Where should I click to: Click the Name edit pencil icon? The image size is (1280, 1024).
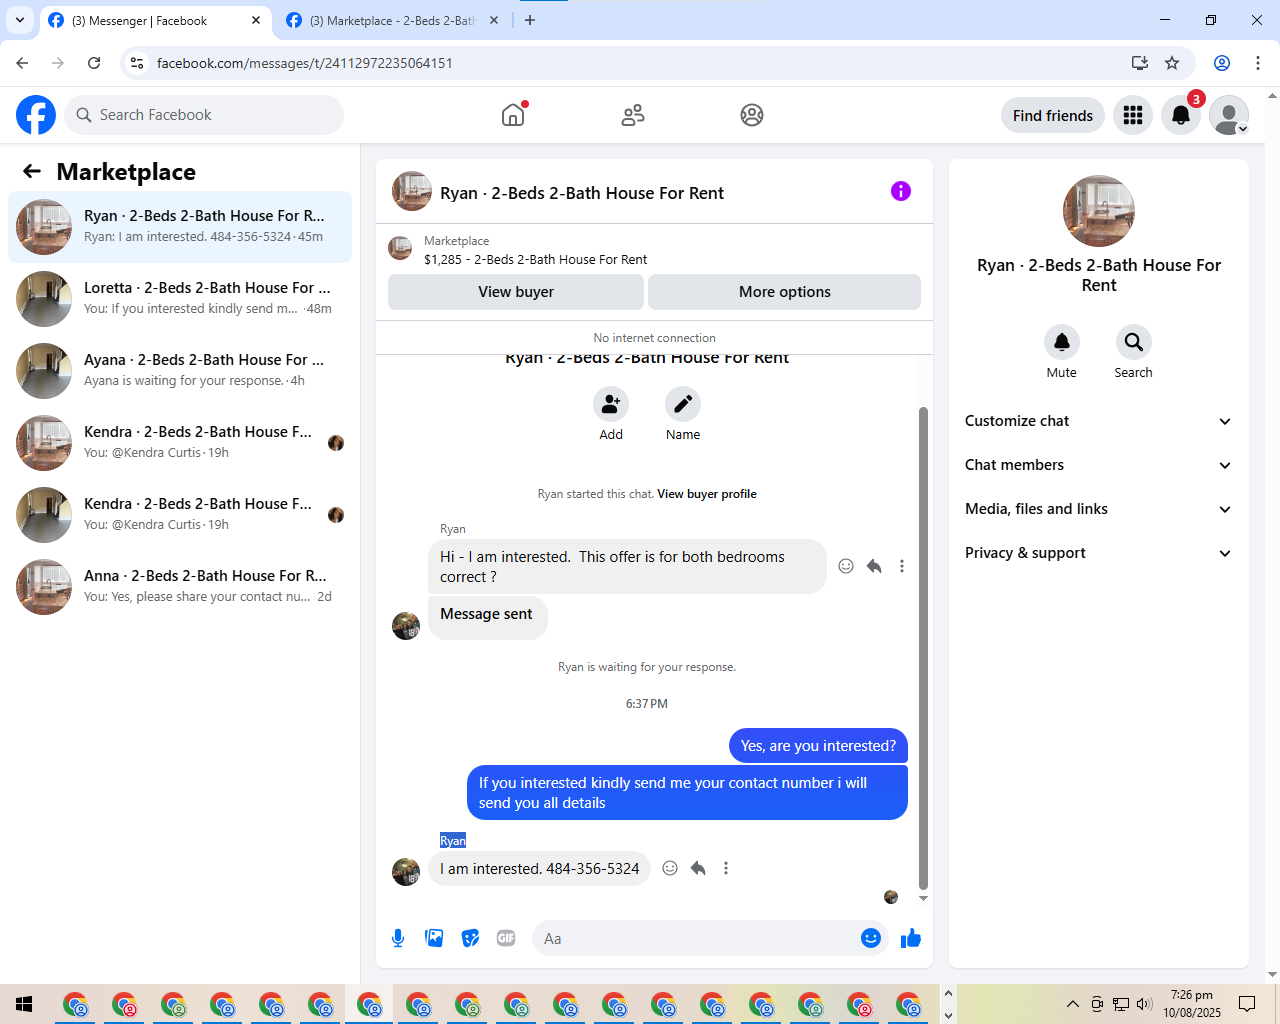coord(683,404)
